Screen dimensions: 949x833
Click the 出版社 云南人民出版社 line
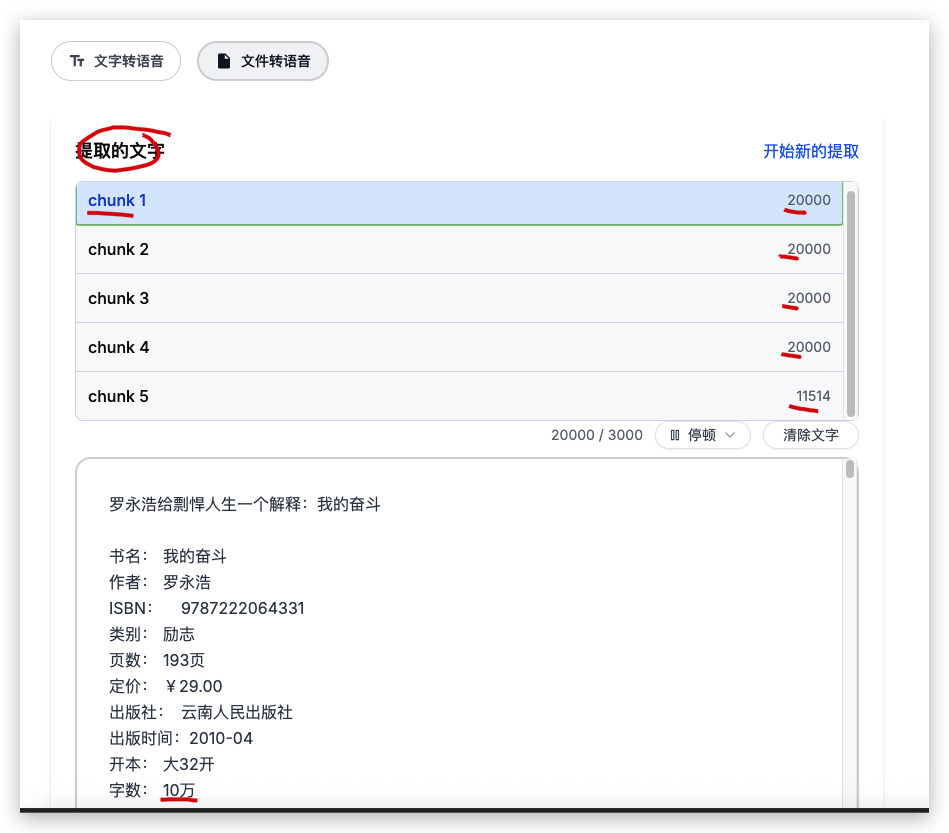click(x=201, y=713)
